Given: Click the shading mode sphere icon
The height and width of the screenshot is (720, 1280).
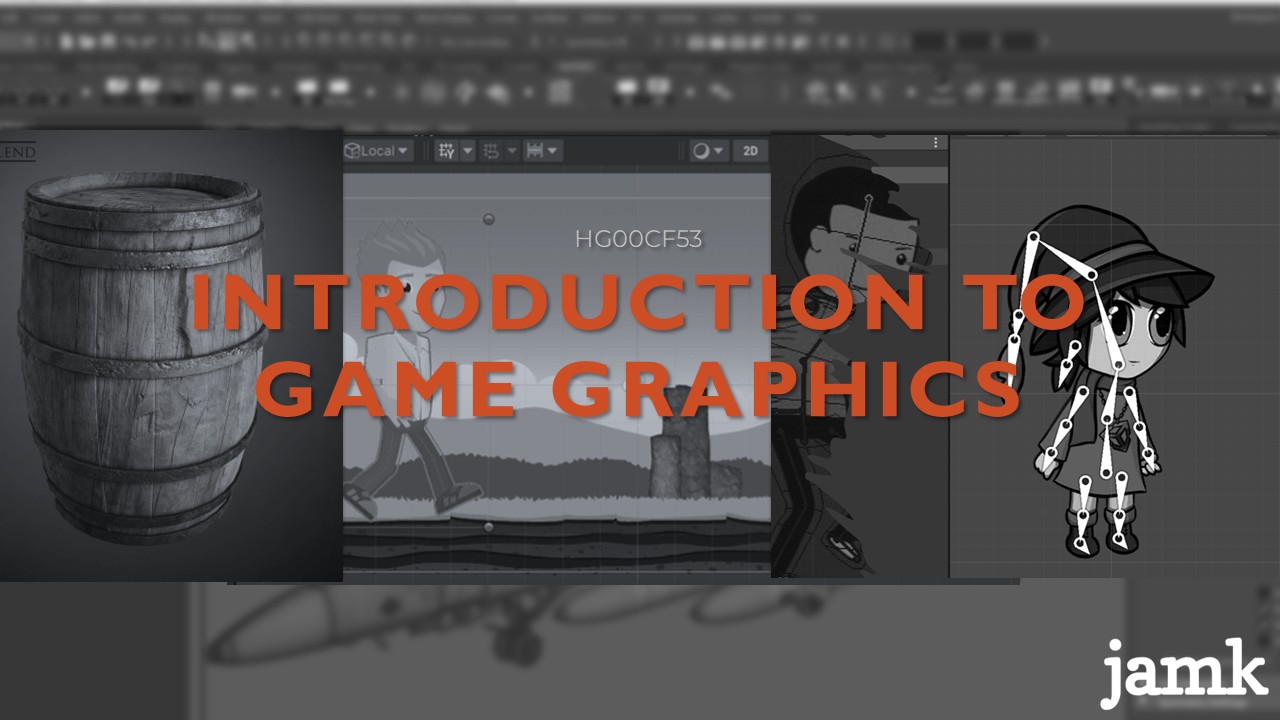Looking at the screenshot, I should point(701,150).
